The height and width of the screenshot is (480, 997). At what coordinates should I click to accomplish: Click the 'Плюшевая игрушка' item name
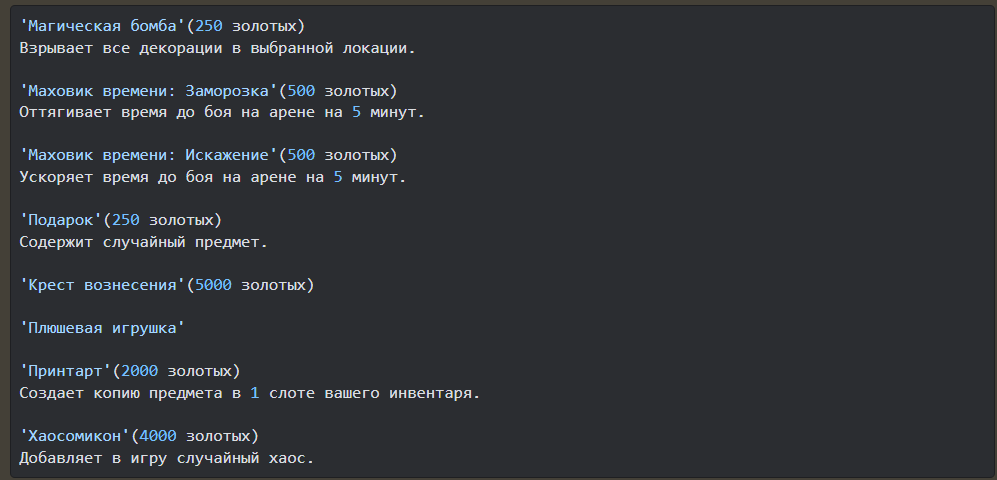coord(102,328)
